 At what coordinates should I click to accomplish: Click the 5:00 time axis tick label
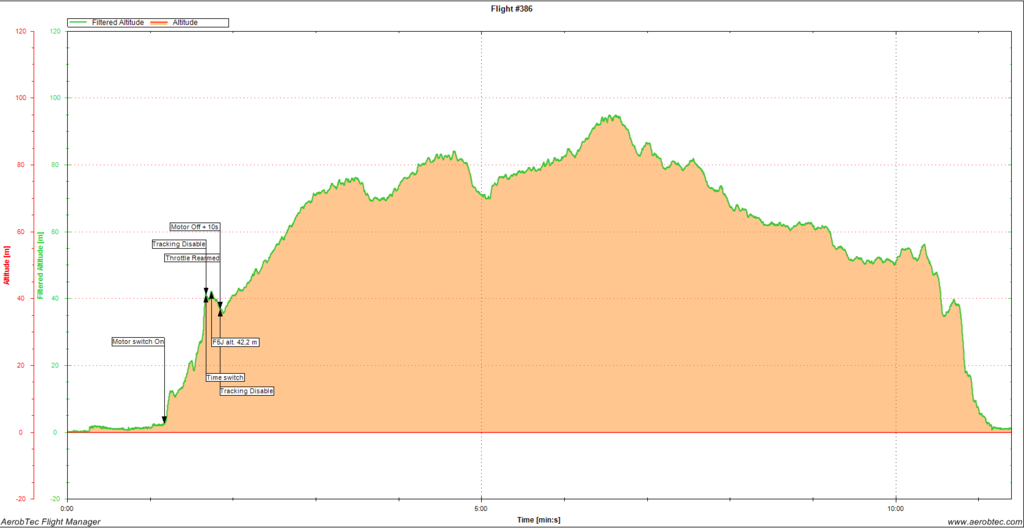point(481,507)
